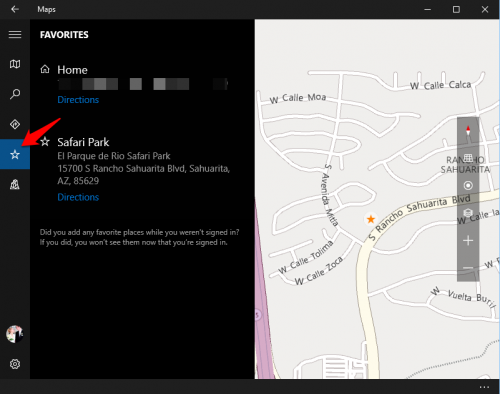Zoom in with the plus button
Image resolution: width=500 pixels, height=394 pixels.
pyautogui.click(x=468, y=240)
